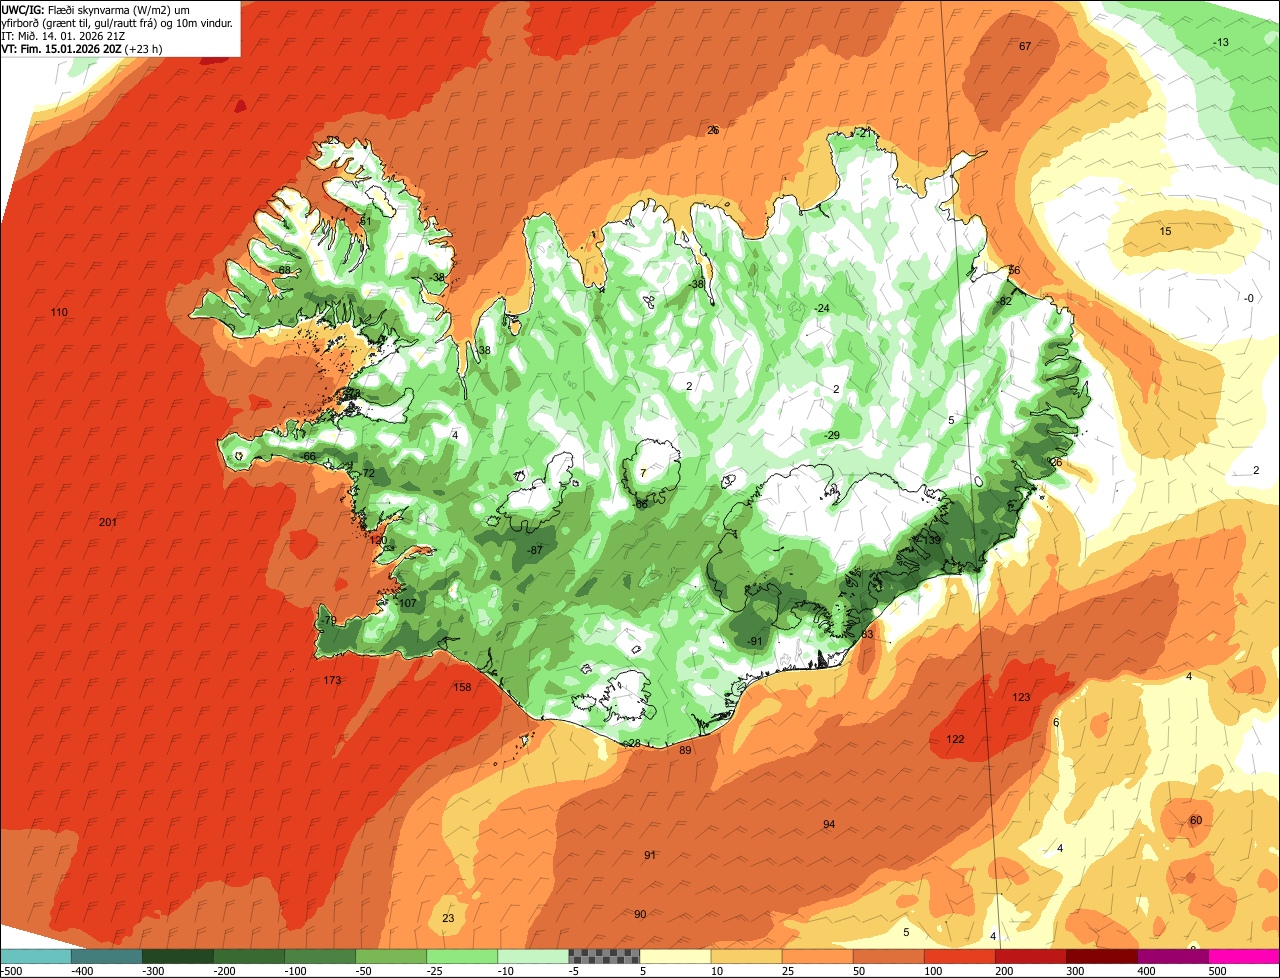Click the purple 400 to 500 legend swatch
This screenshot has width=1280, height=978.
1172,956
